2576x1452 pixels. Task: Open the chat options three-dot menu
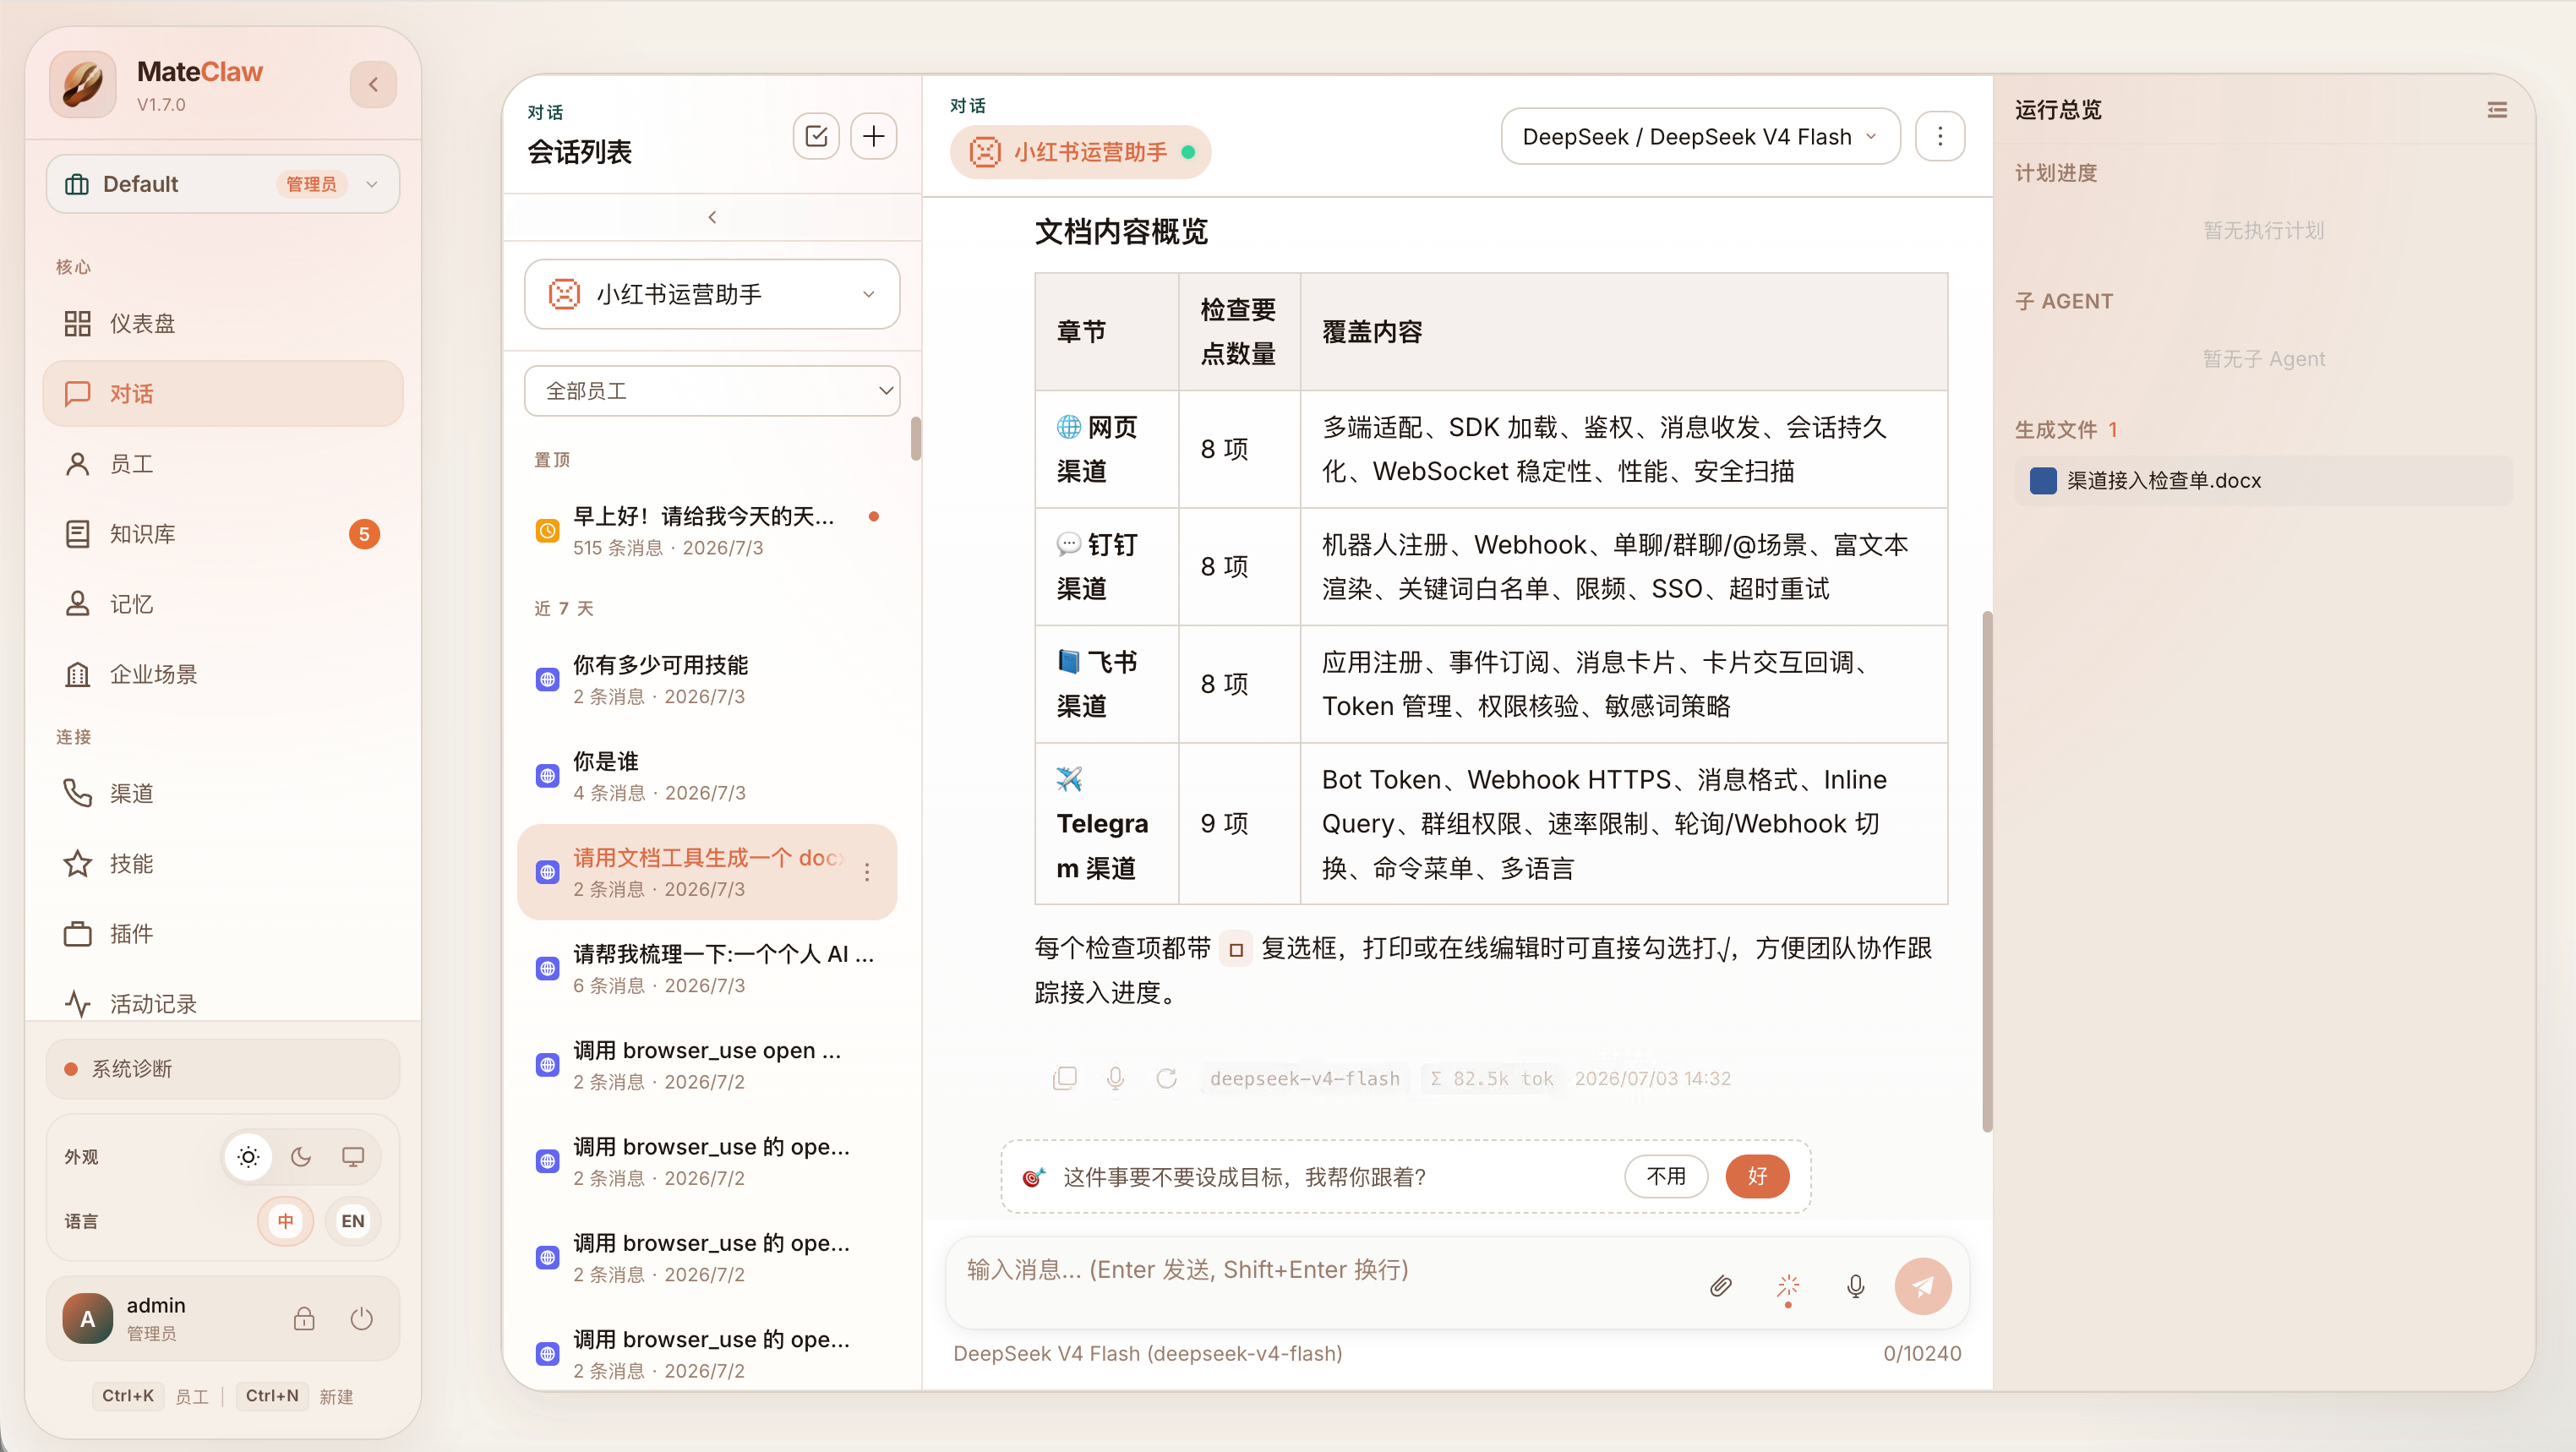pos(1940,136)
